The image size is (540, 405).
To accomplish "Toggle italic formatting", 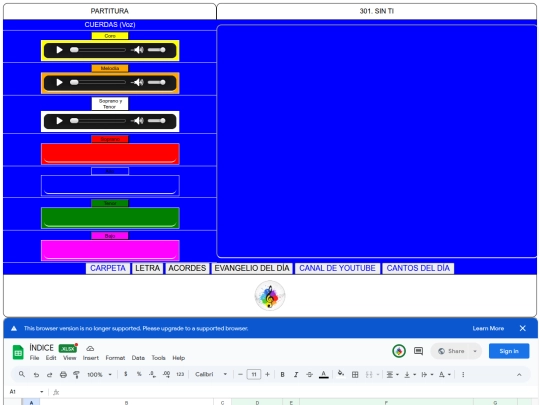I will point(296,374).
